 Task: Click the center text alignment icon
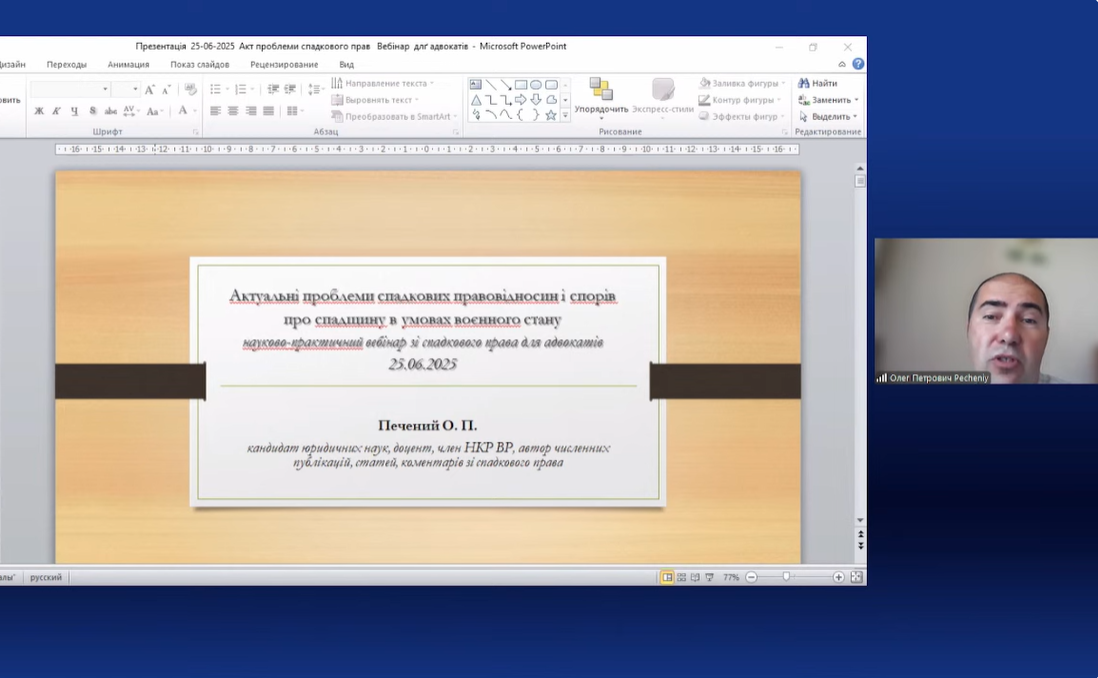click(x=233, y=111)
